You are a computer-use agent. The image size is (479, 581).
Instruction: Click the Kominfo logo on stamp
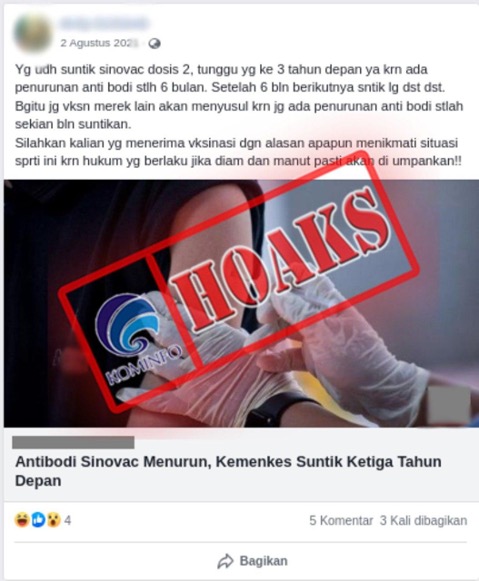(133, 335)
